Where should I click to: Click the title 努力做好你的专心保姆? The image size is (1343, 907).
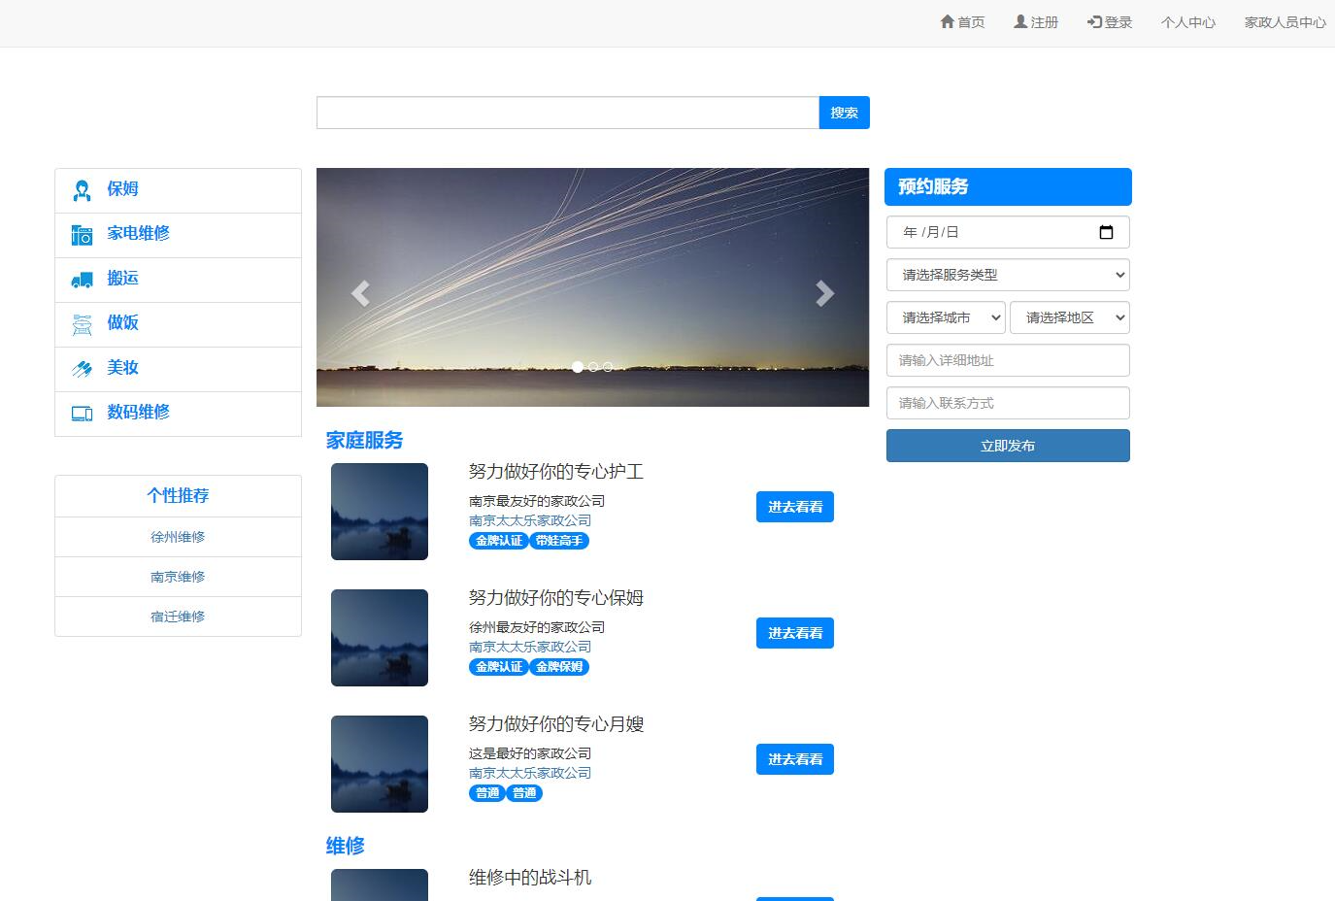pos(560,602)
